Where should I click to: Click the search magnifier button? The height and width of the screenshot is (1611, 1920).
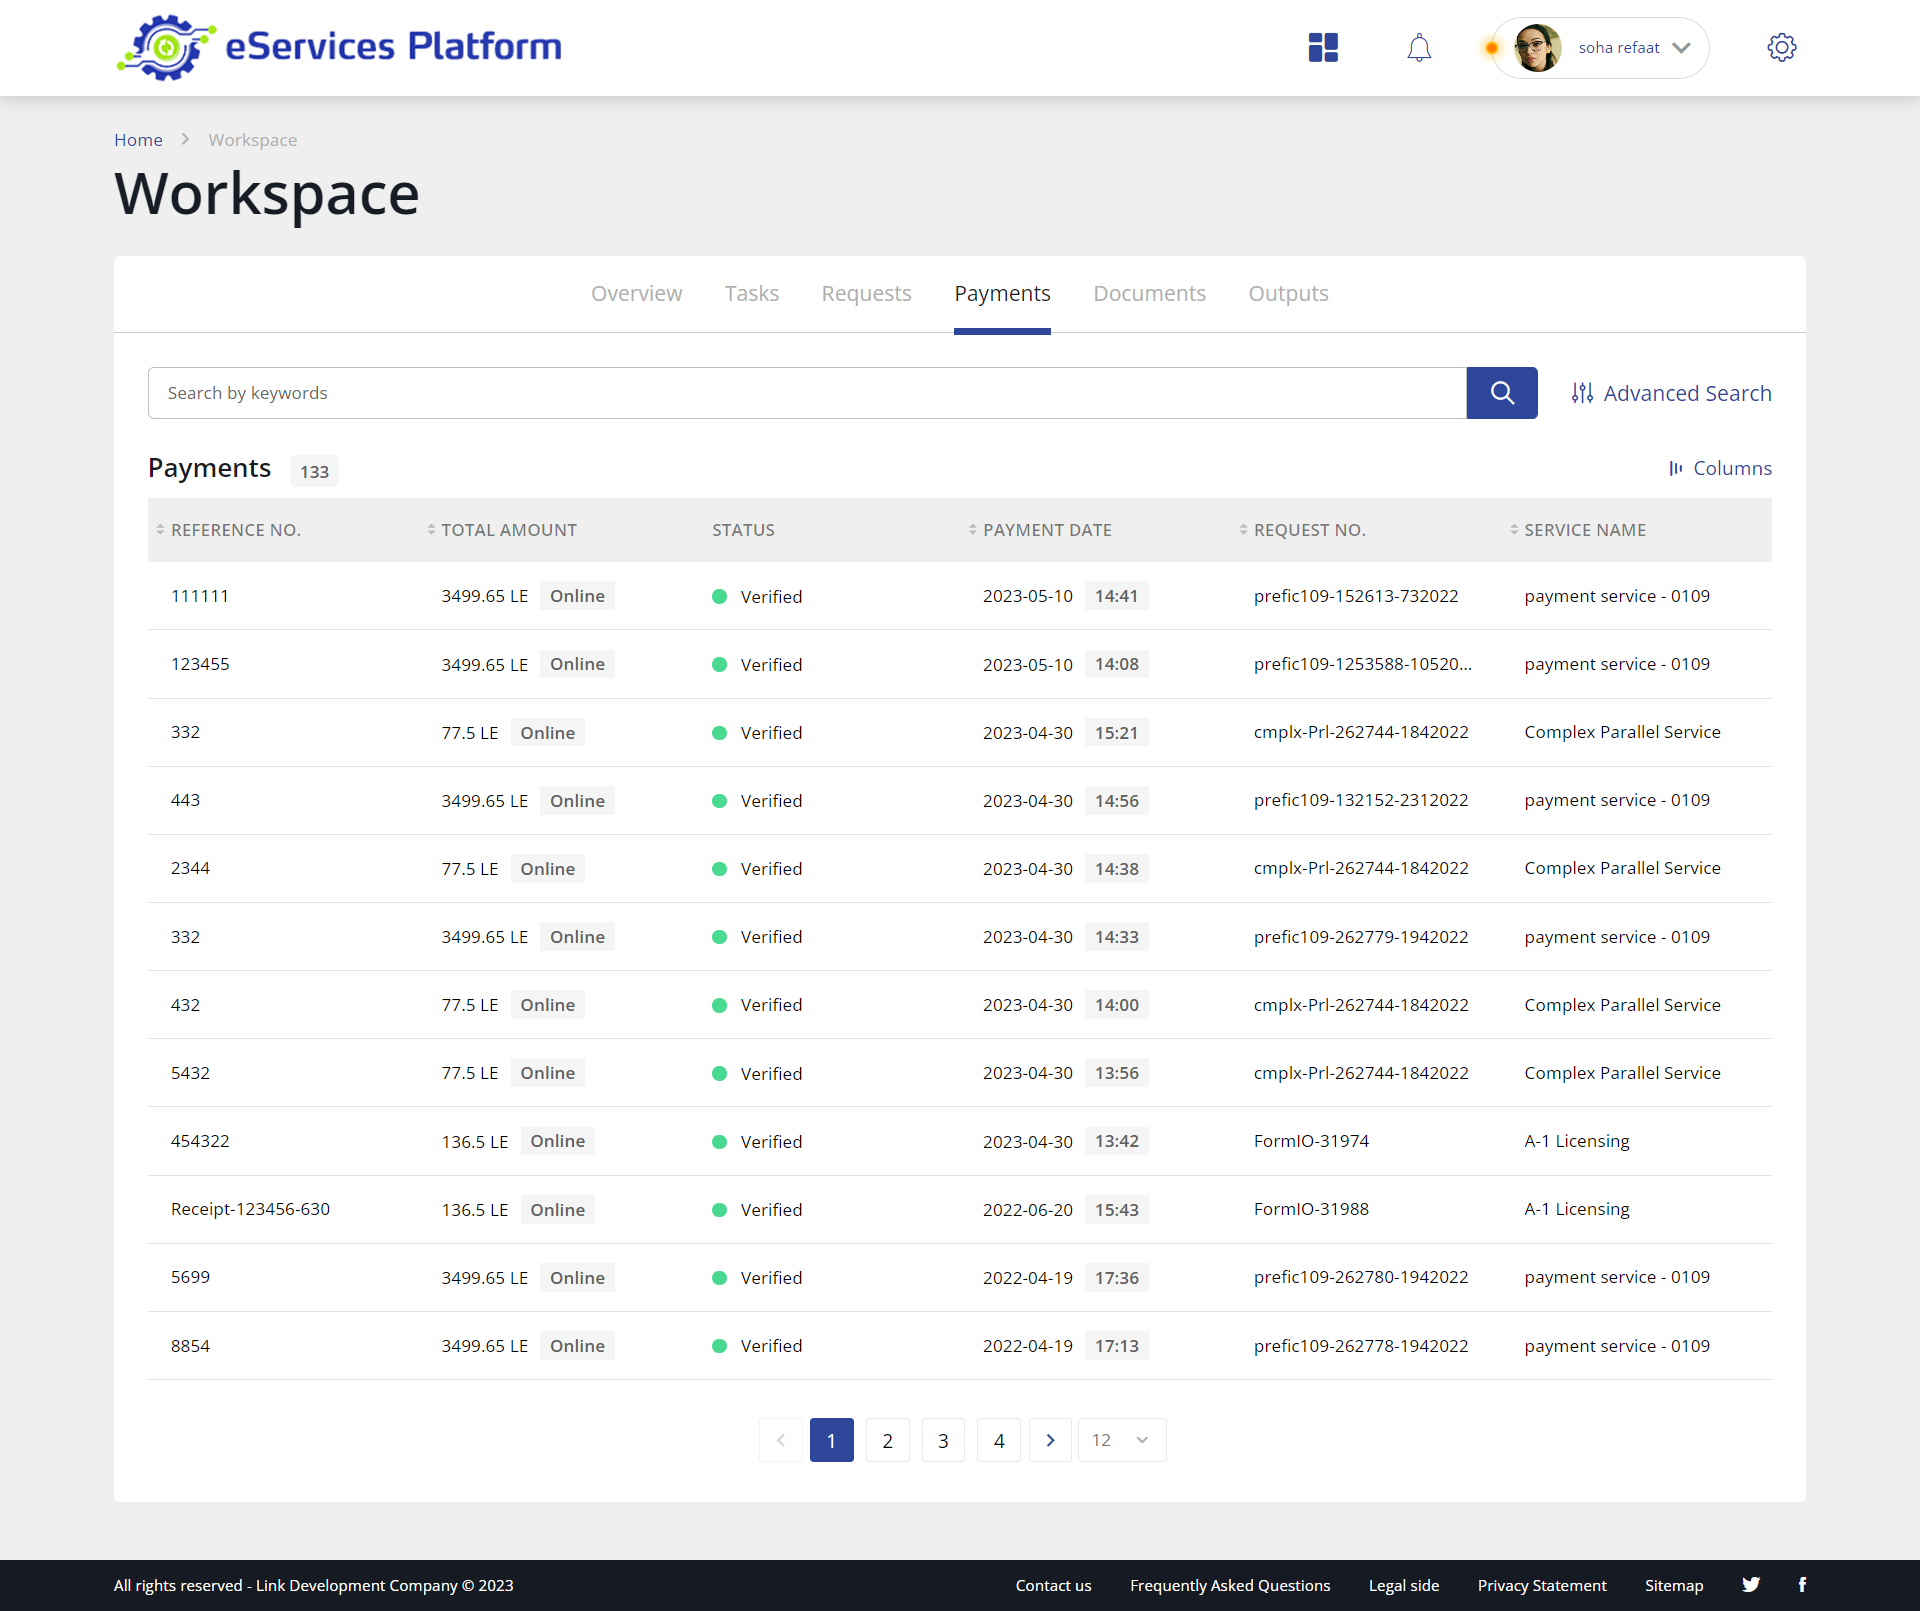(x=1502, y=392)
